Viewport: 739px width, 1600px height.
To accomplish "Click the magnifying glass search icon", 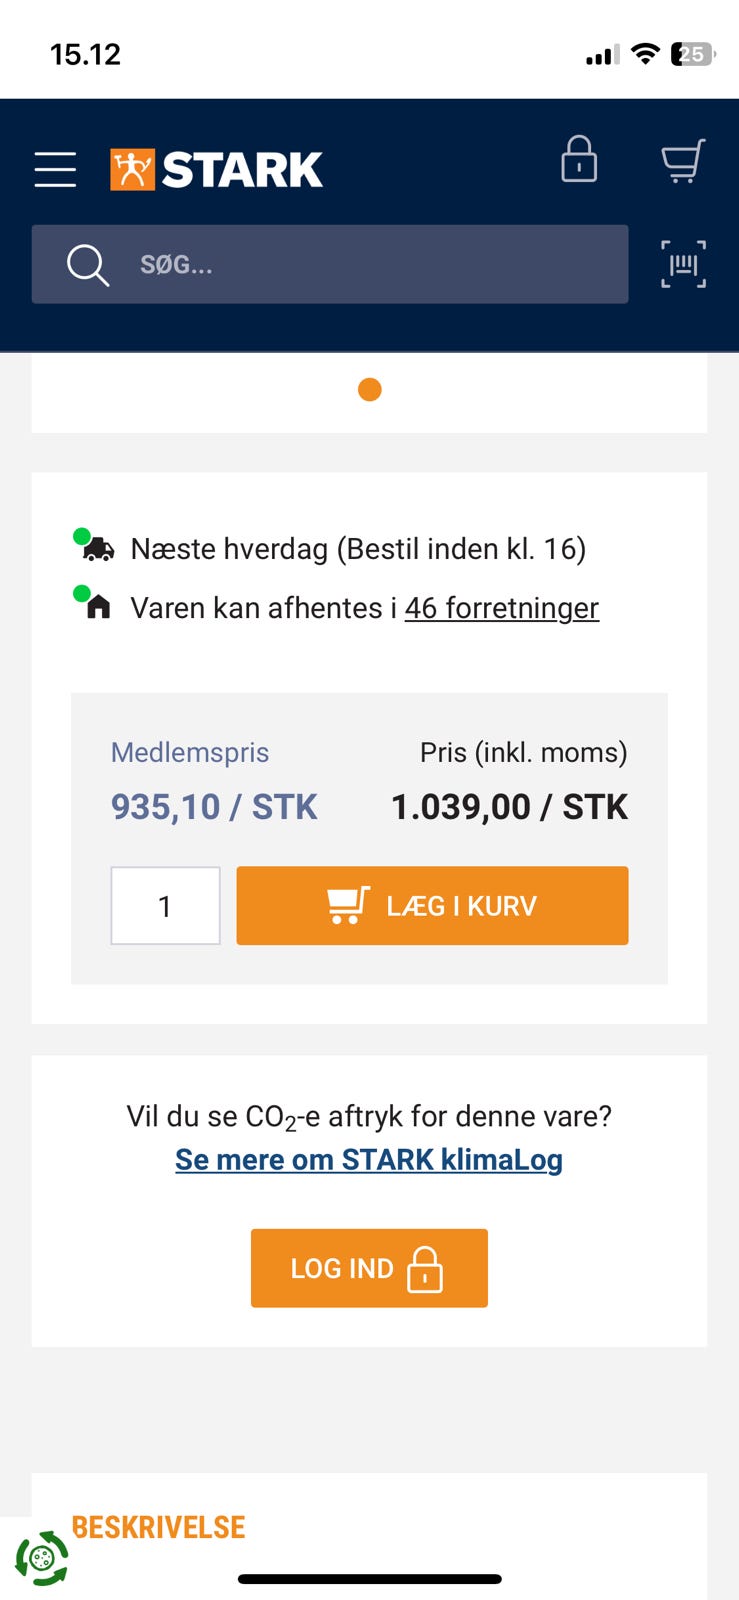I will click(87, 265).
